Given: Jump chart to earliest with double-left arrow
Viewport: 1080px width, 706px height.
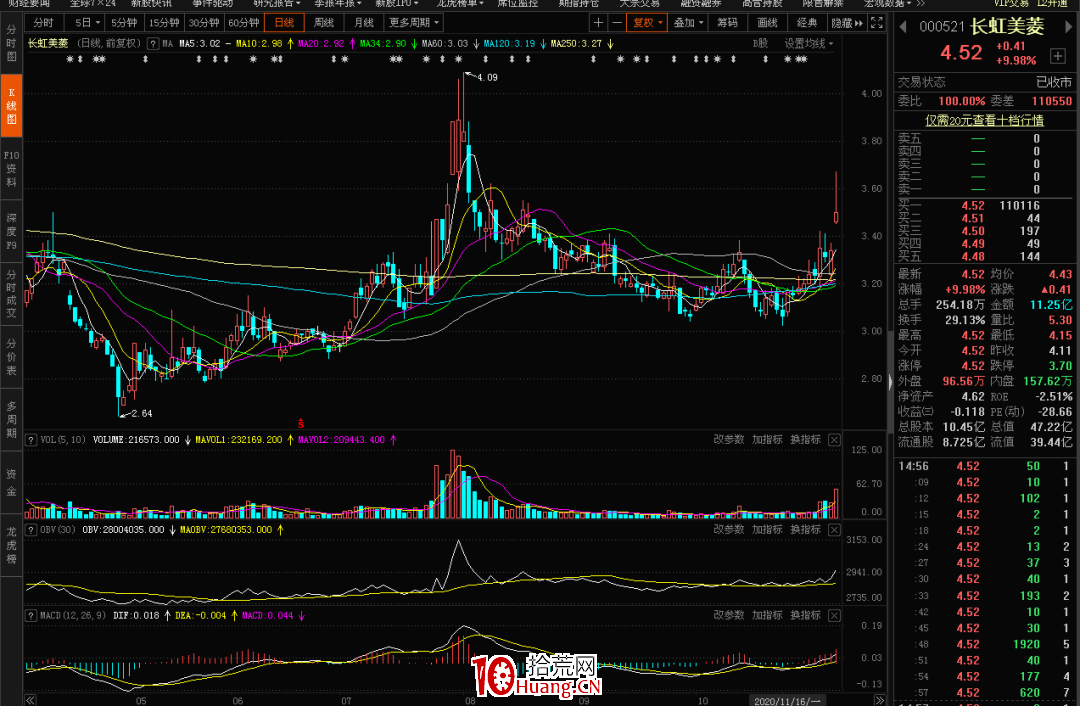Looking at the screenshot, I should click(x=30, y=700).
